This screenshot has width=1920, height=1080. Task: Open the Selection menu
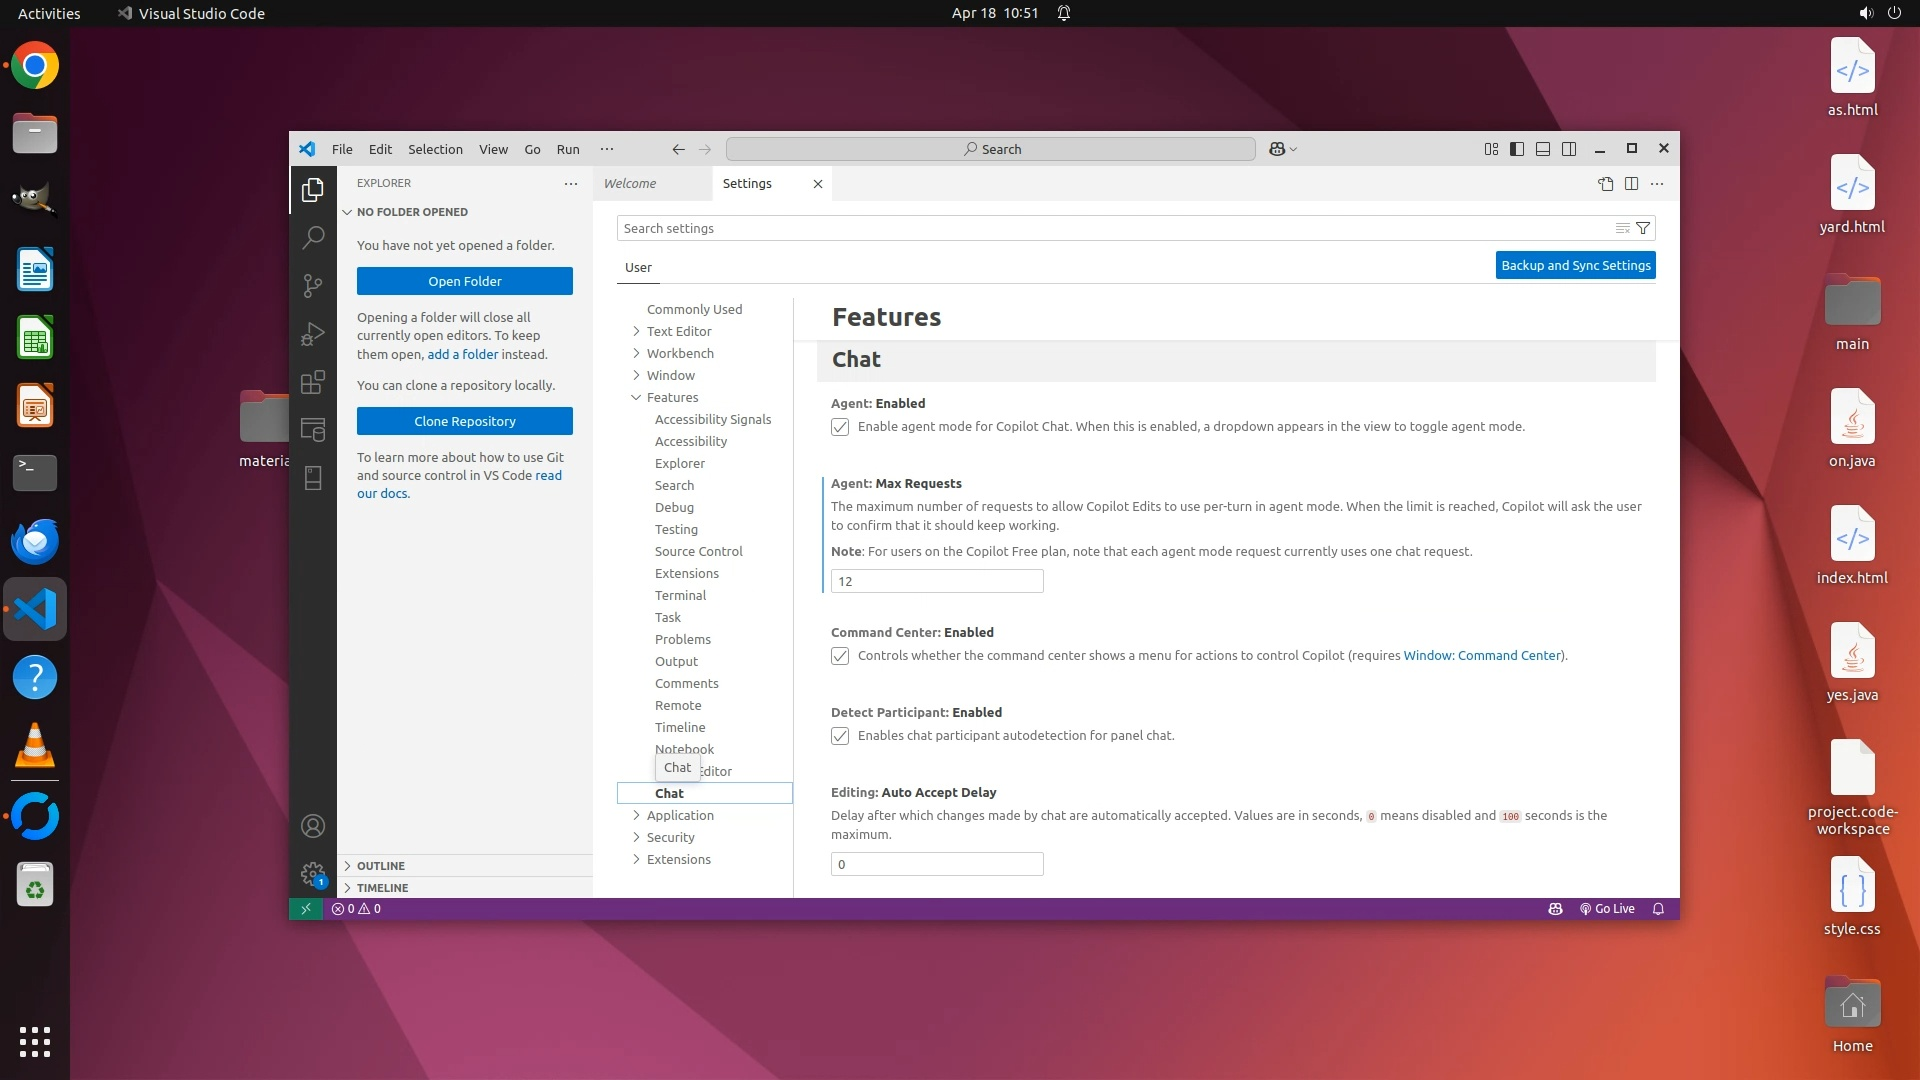(x=435, y=149)
